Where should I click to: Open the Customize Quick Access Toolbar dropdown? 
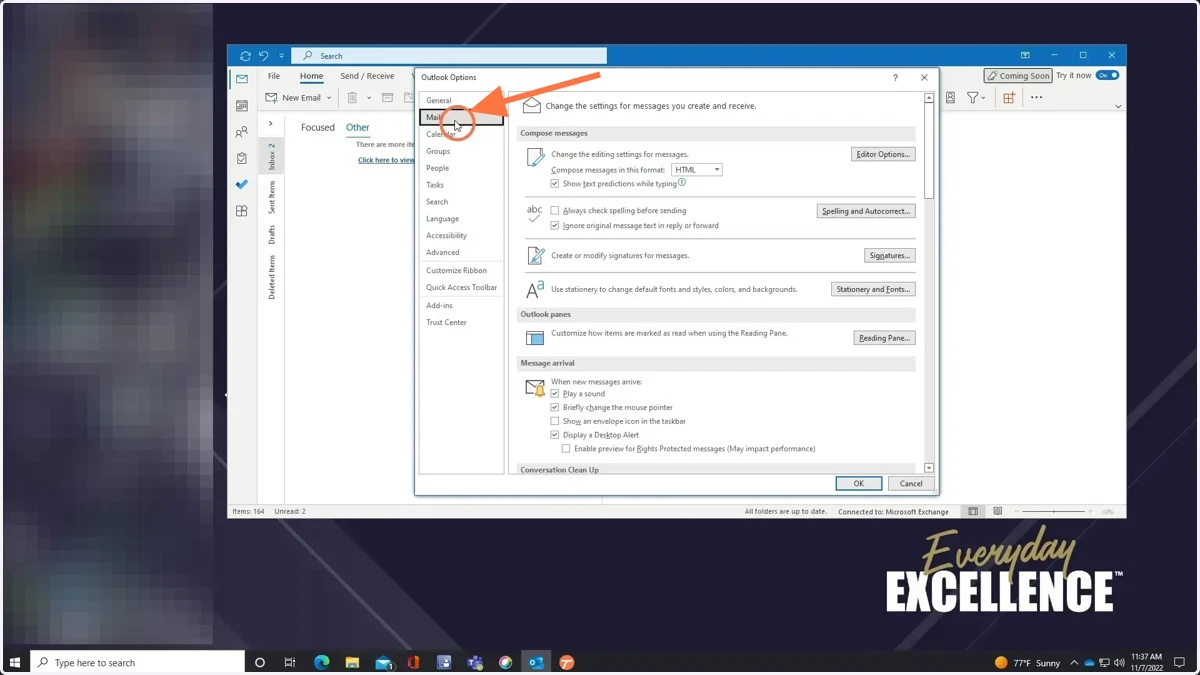(282, 56)
